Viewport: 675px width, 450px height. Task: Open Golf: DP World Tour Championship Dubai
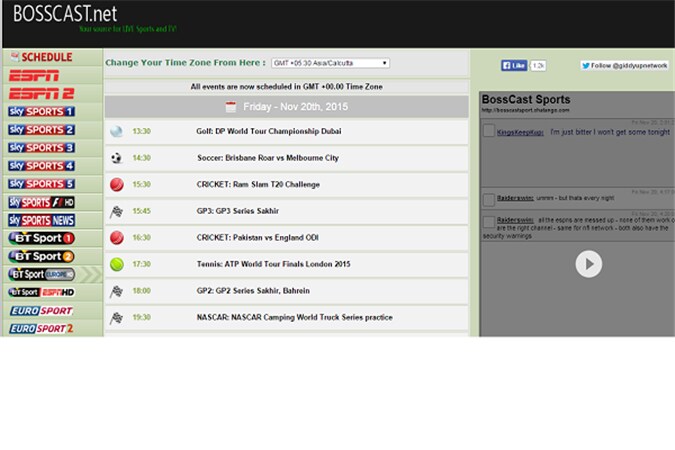[x=269, y=131]
